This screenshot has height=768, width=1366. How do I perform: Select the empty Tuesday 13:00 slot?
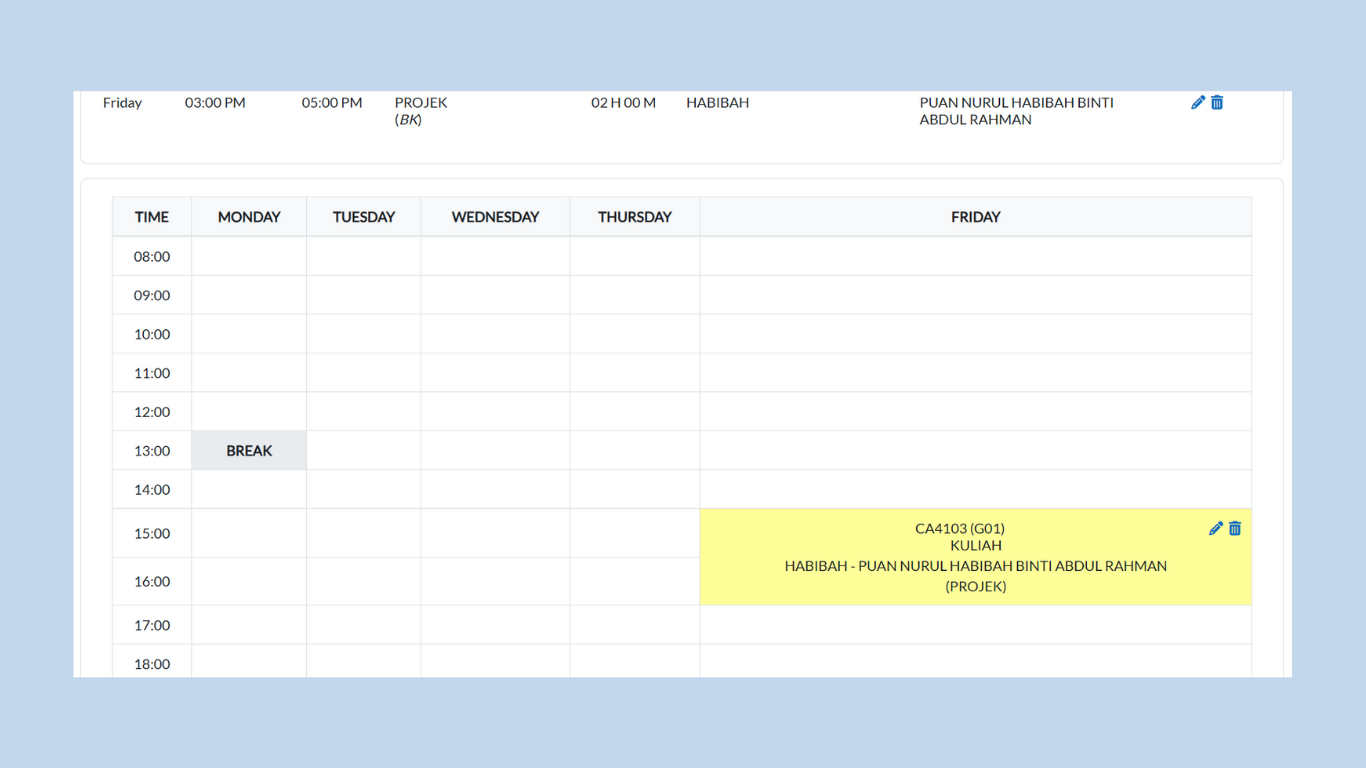coord(363,451)
